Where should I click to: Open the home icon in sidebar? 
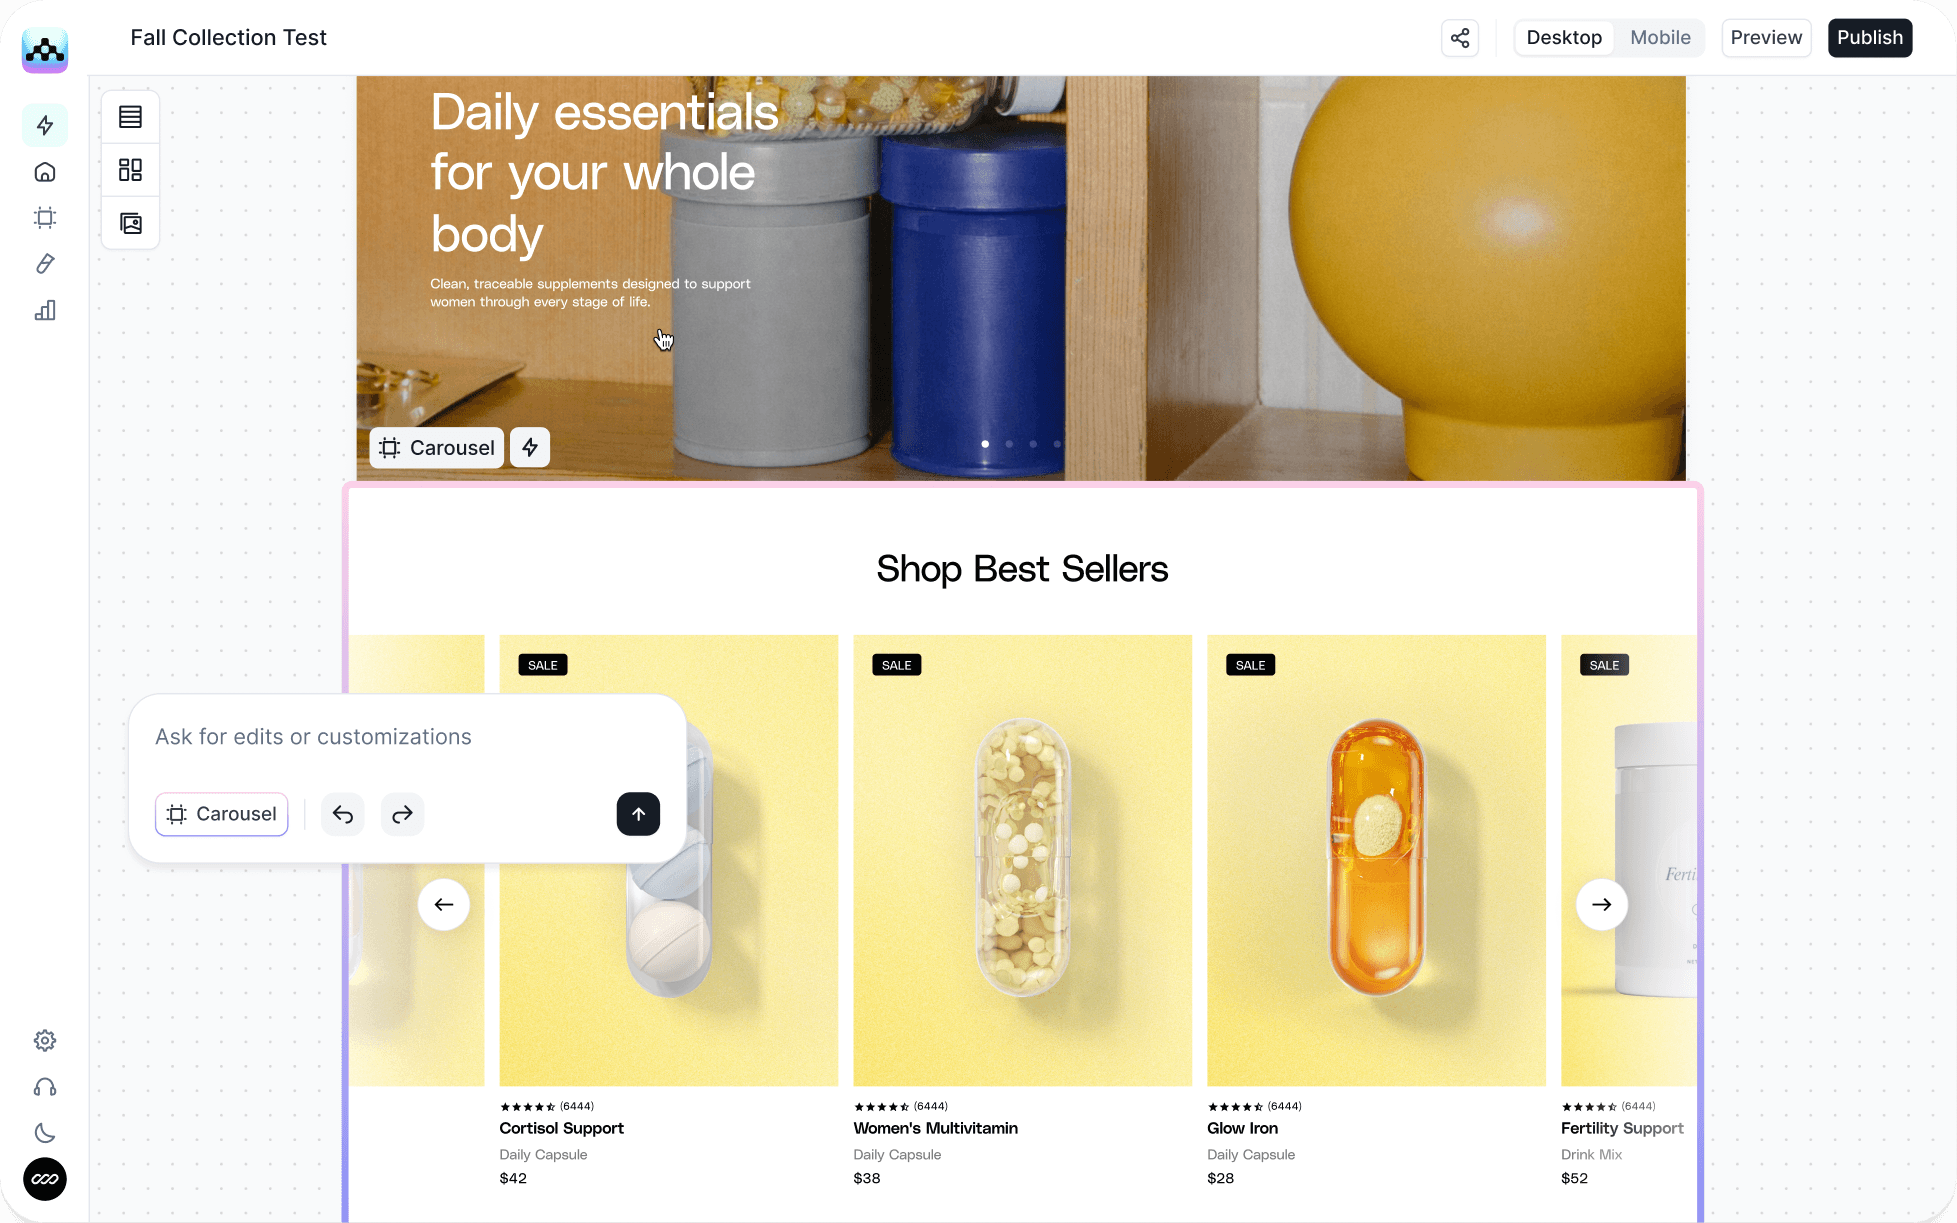pos(45,172)
